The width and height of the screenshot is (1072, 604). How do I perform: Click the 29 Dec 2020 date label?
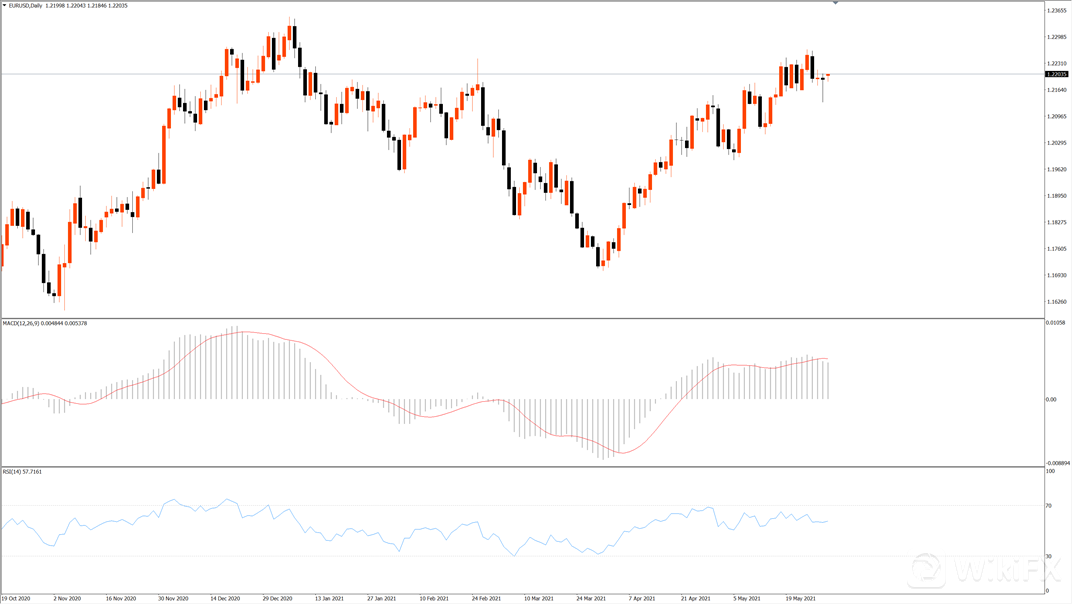277,598
